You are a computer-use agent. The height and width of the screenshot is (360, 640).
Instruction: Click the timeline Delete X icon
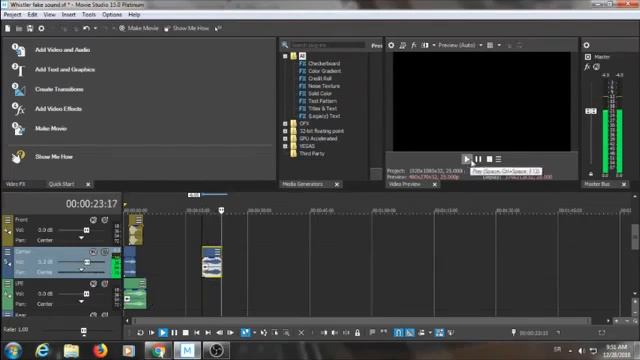(301, 333)
